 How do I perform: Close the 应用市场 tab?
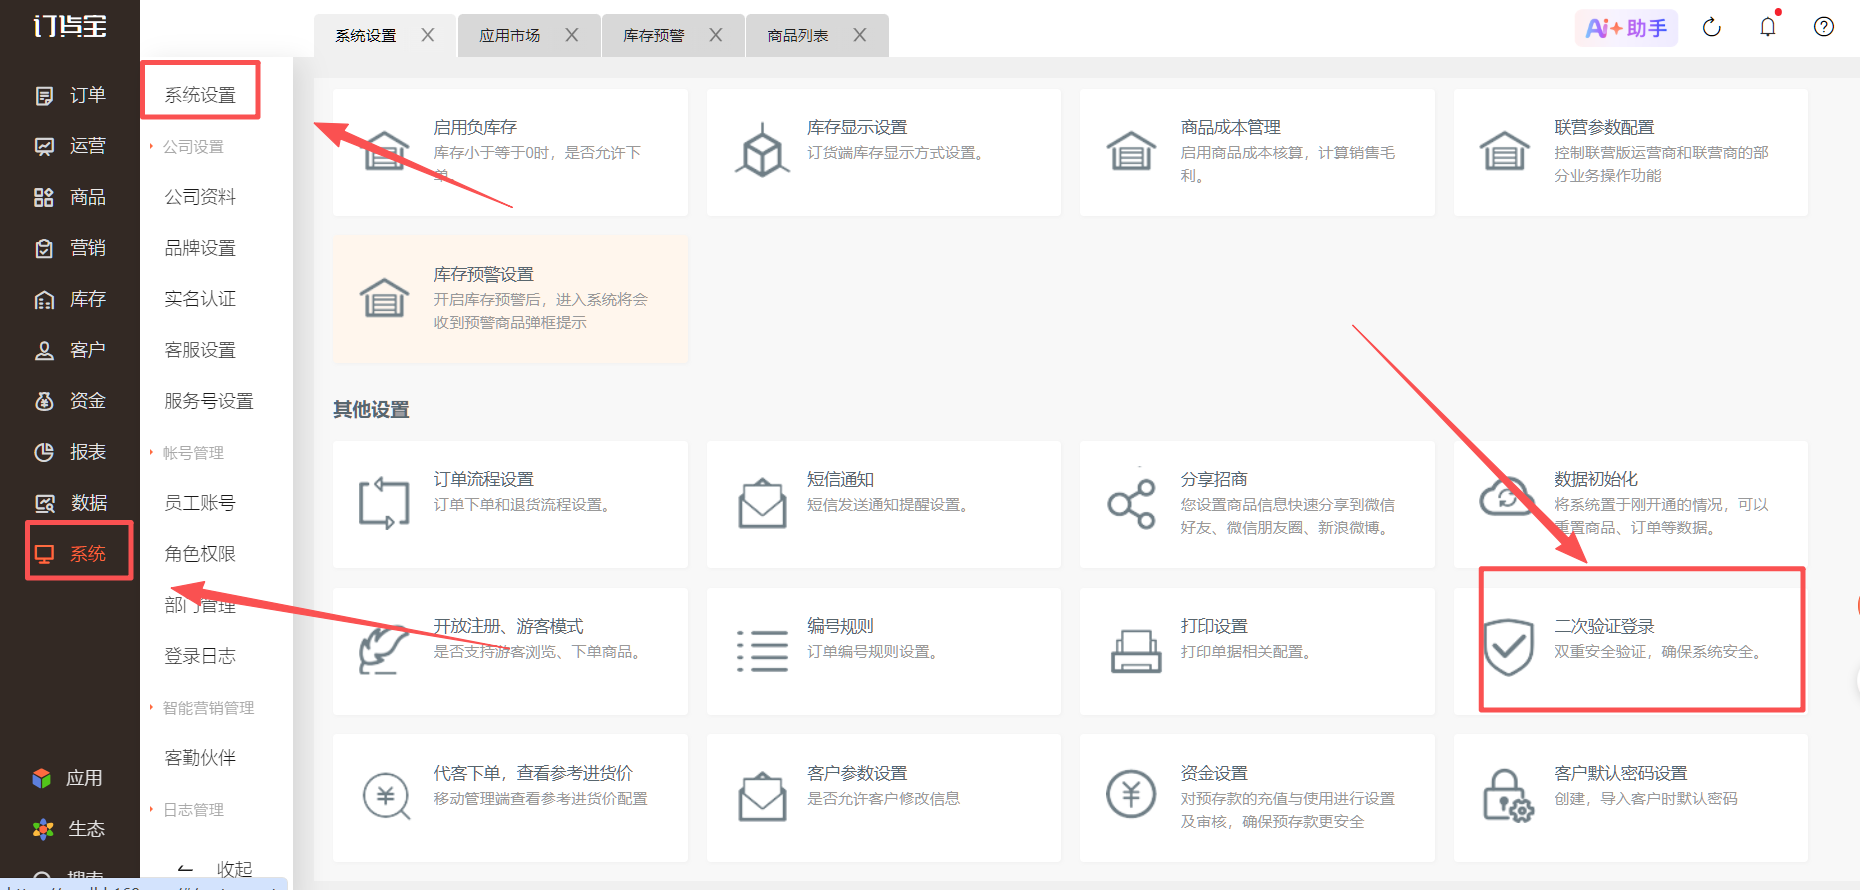(572, 35)
